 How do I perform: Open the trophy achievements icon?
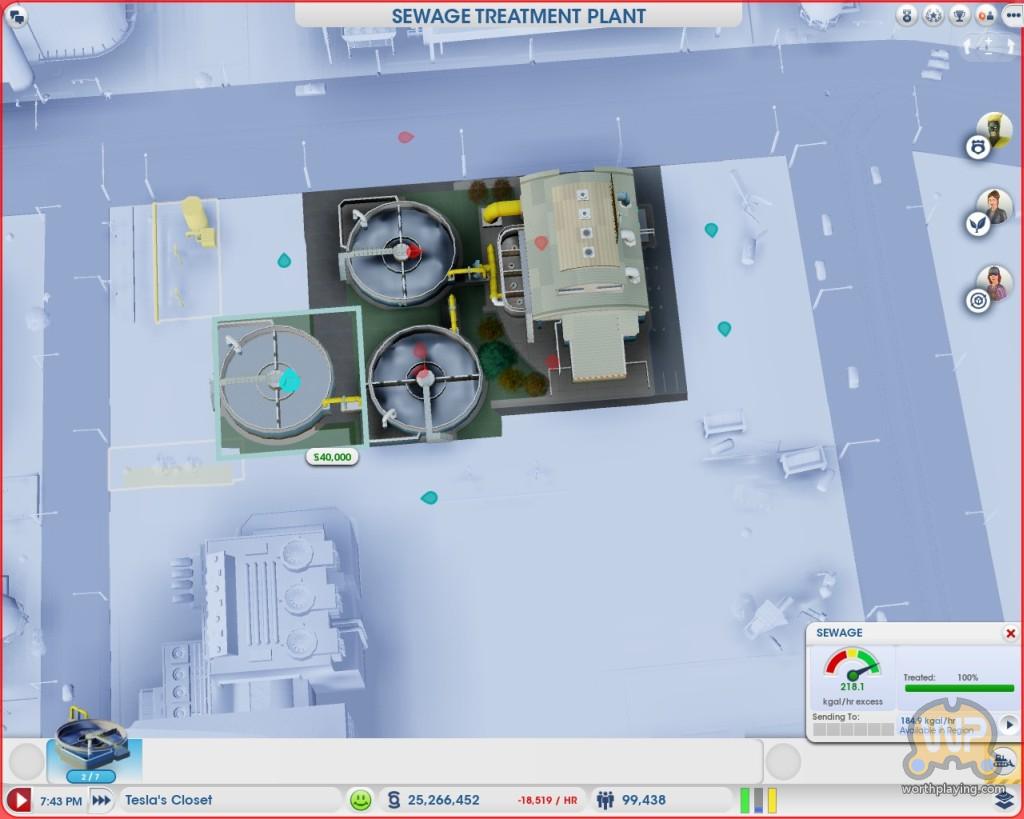[x=957, y=15]
